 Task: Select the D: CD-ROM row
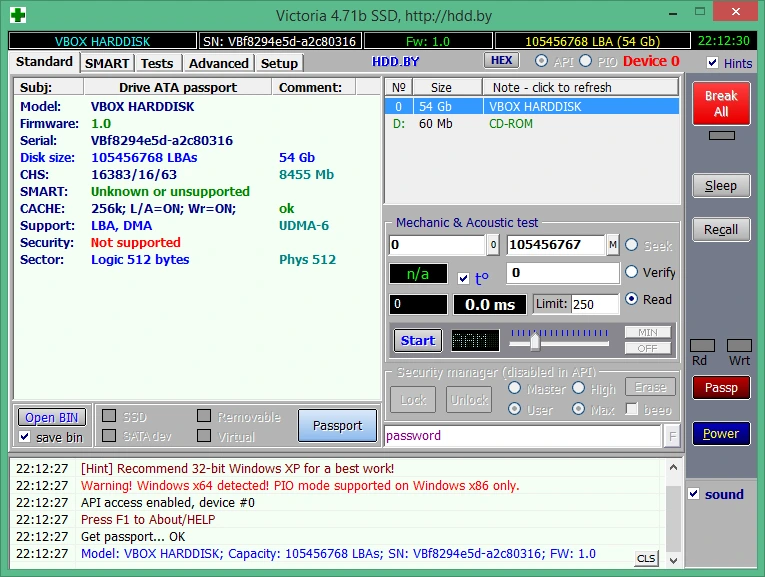coord(532,124)
